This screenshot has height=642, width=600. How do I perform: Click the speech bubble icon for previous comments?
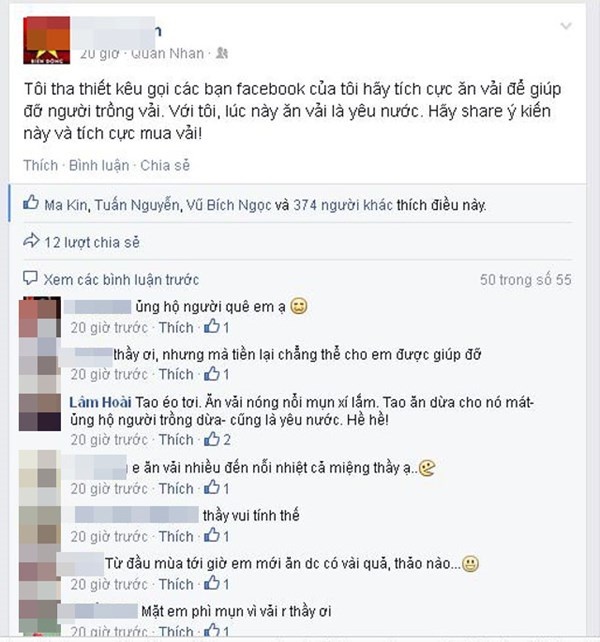(x=30, y=278)
